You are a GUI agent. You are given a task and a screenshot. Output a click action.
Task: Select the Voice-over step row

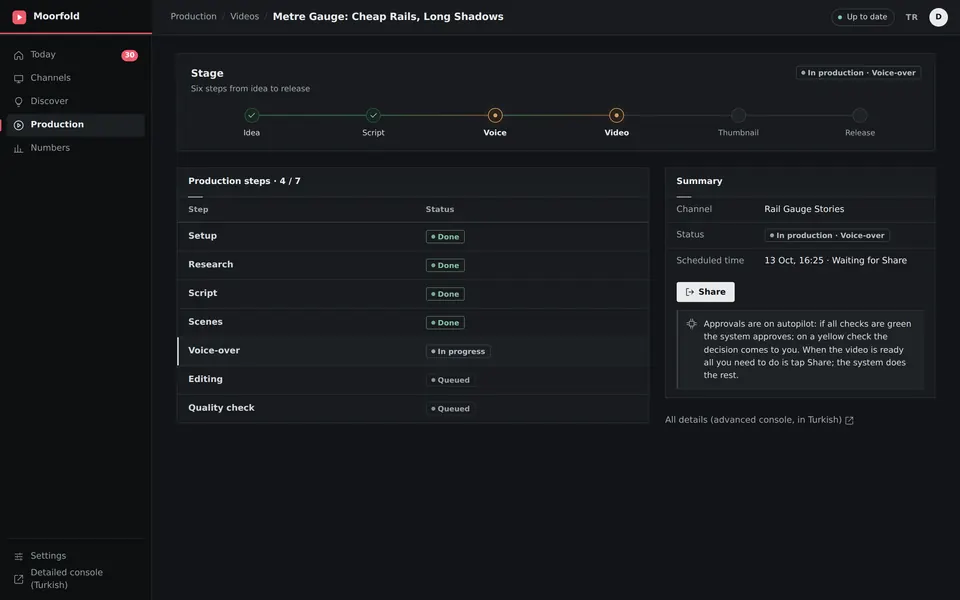coord(413,351)
